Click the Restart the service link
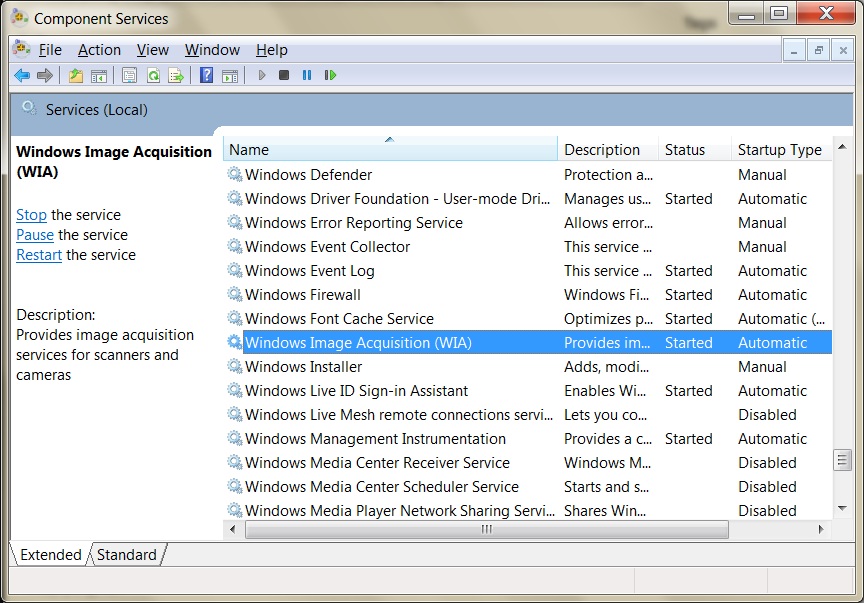The height and width of the screenshot is (603, 864). [x=39, y=255]
